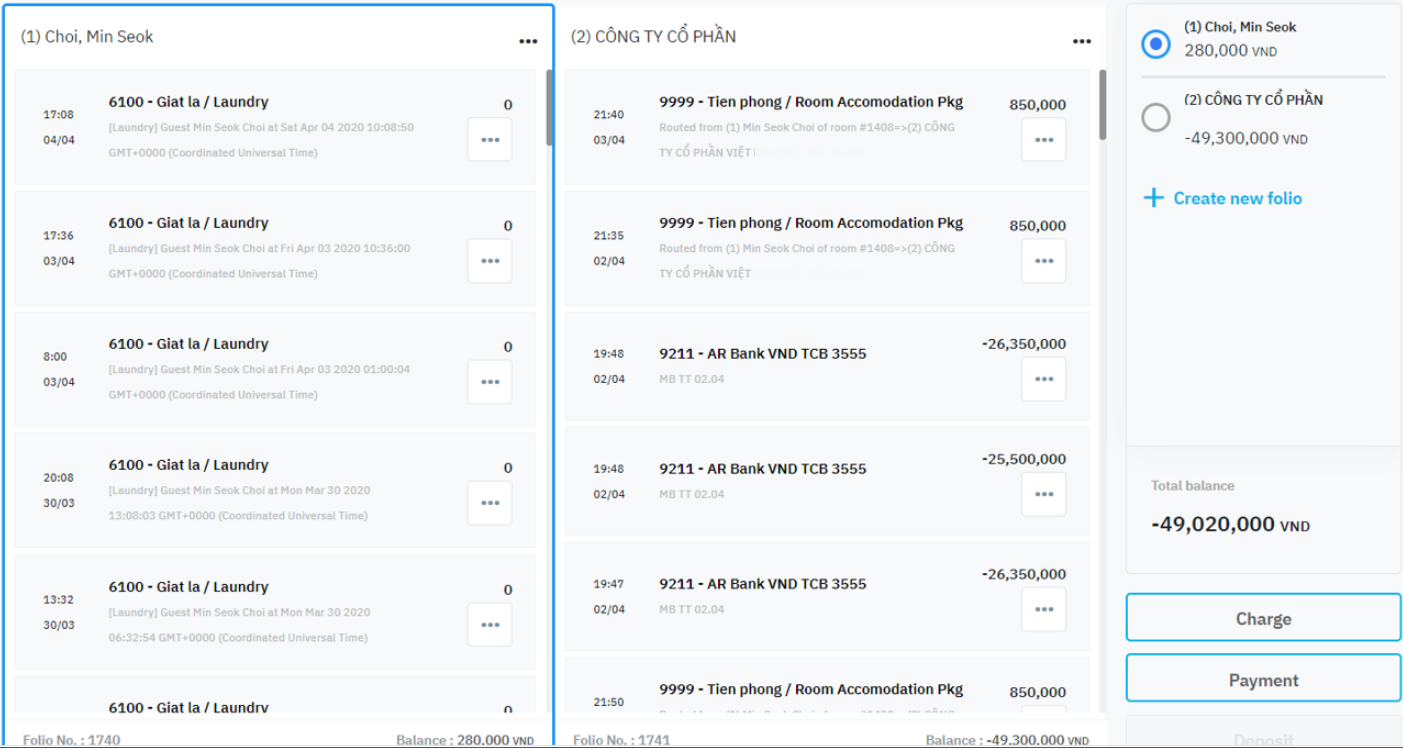Open options menu for CÔNG TY CỔ PHẦN folio
This screenshot has width=1403, height=748.
[1081, 42]
